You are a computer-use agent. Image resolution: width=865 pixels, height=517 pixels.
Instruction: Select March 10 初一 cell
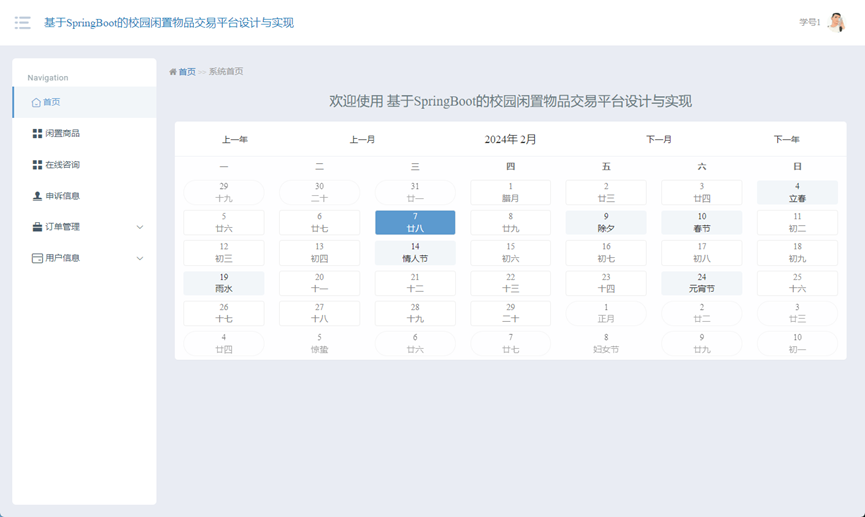point(797,344)
